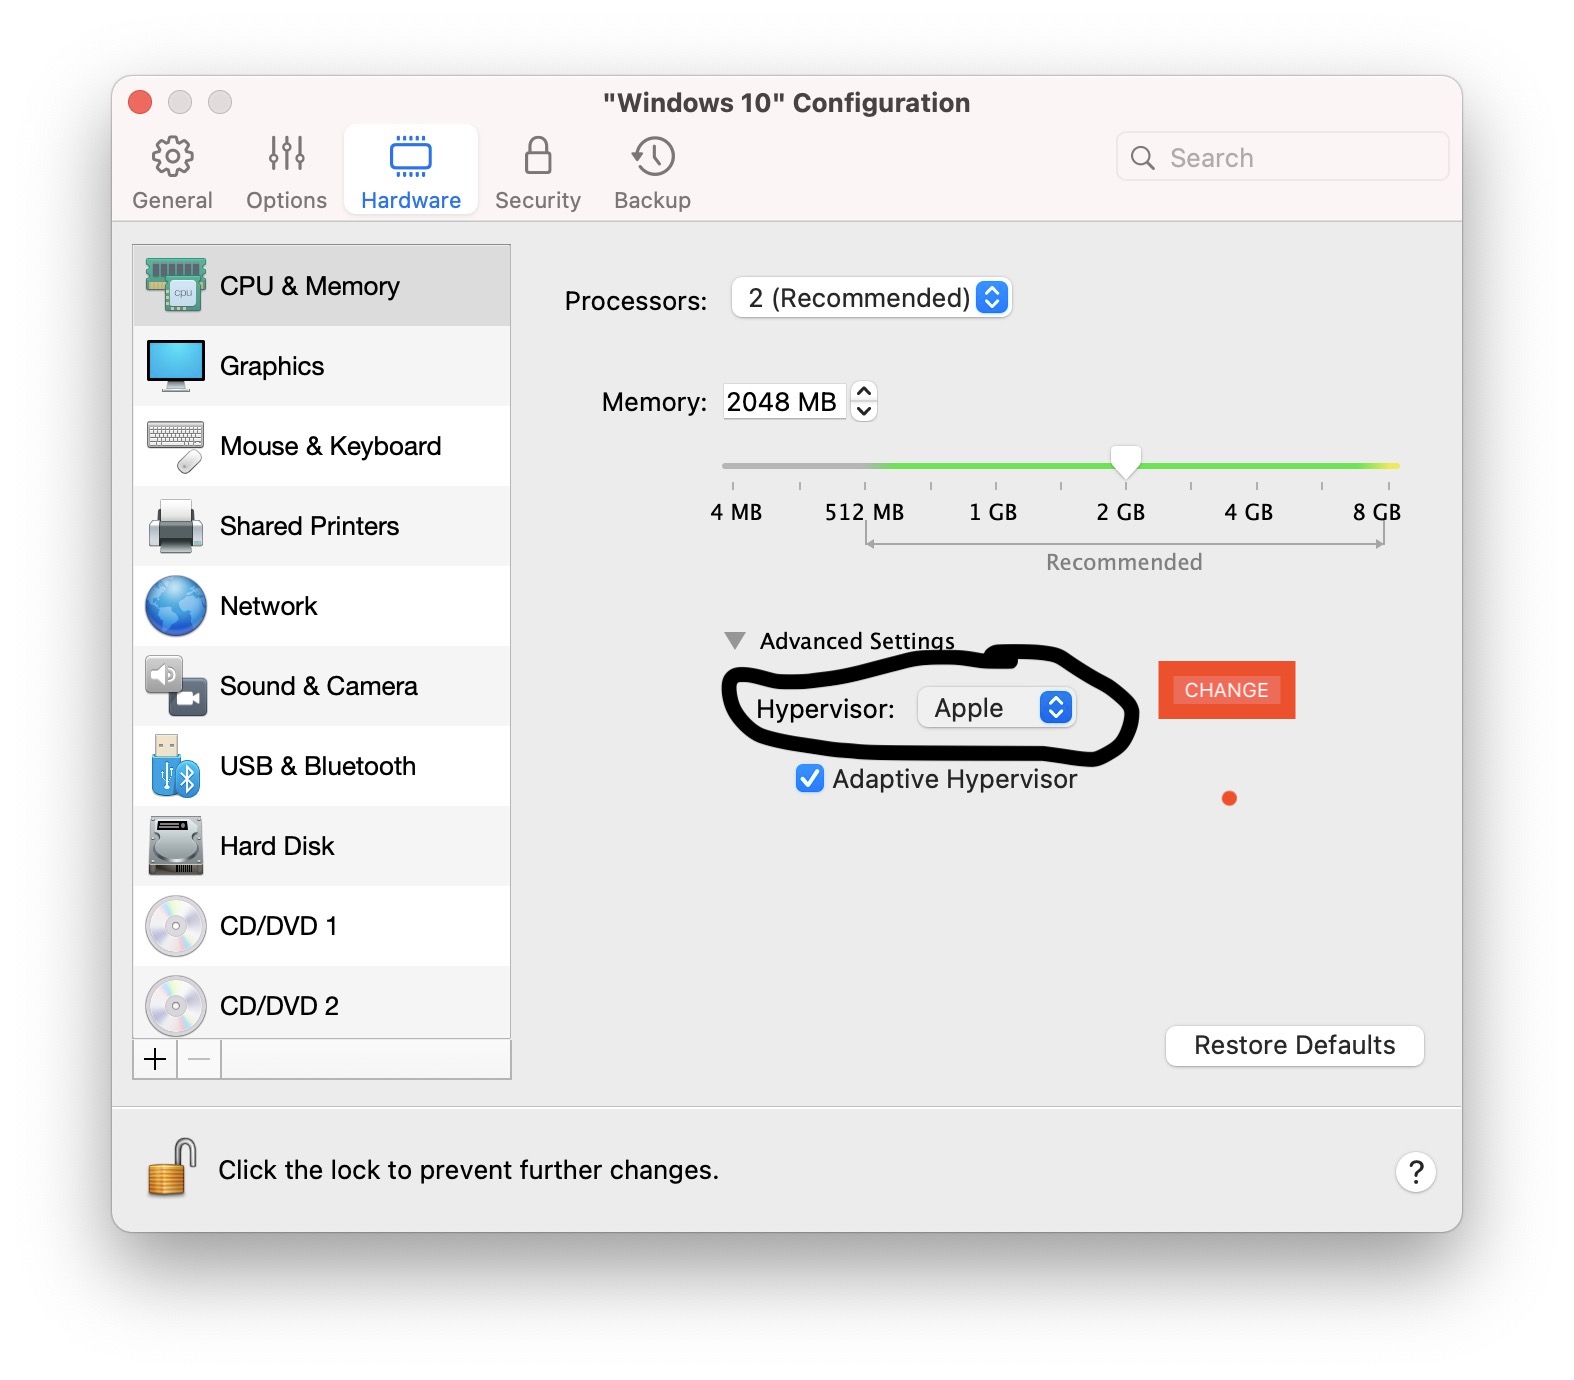
Task: Add a device with plus button
Action: coord(155,1059)
